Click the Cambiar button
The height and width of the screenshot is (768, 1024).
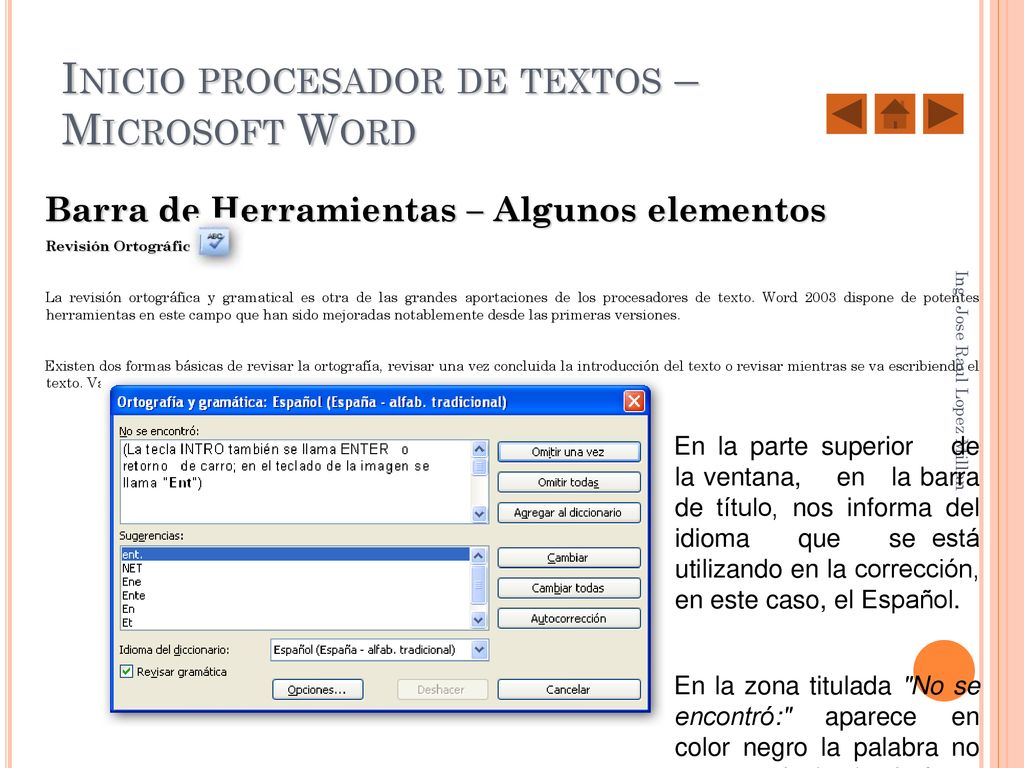[568, 558]
